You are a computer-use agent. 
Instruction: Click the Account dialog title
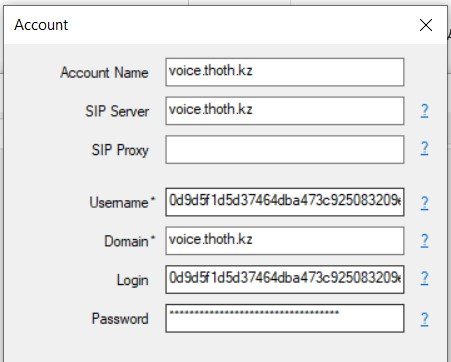pyautogui.click(x=41, y=25)
